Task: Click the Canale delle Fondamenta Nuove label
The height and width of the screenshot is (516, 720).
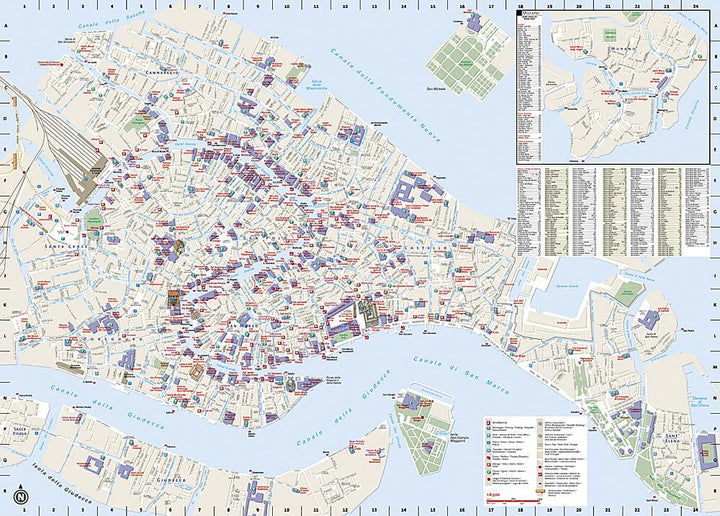Action: [x=385, y=95]
